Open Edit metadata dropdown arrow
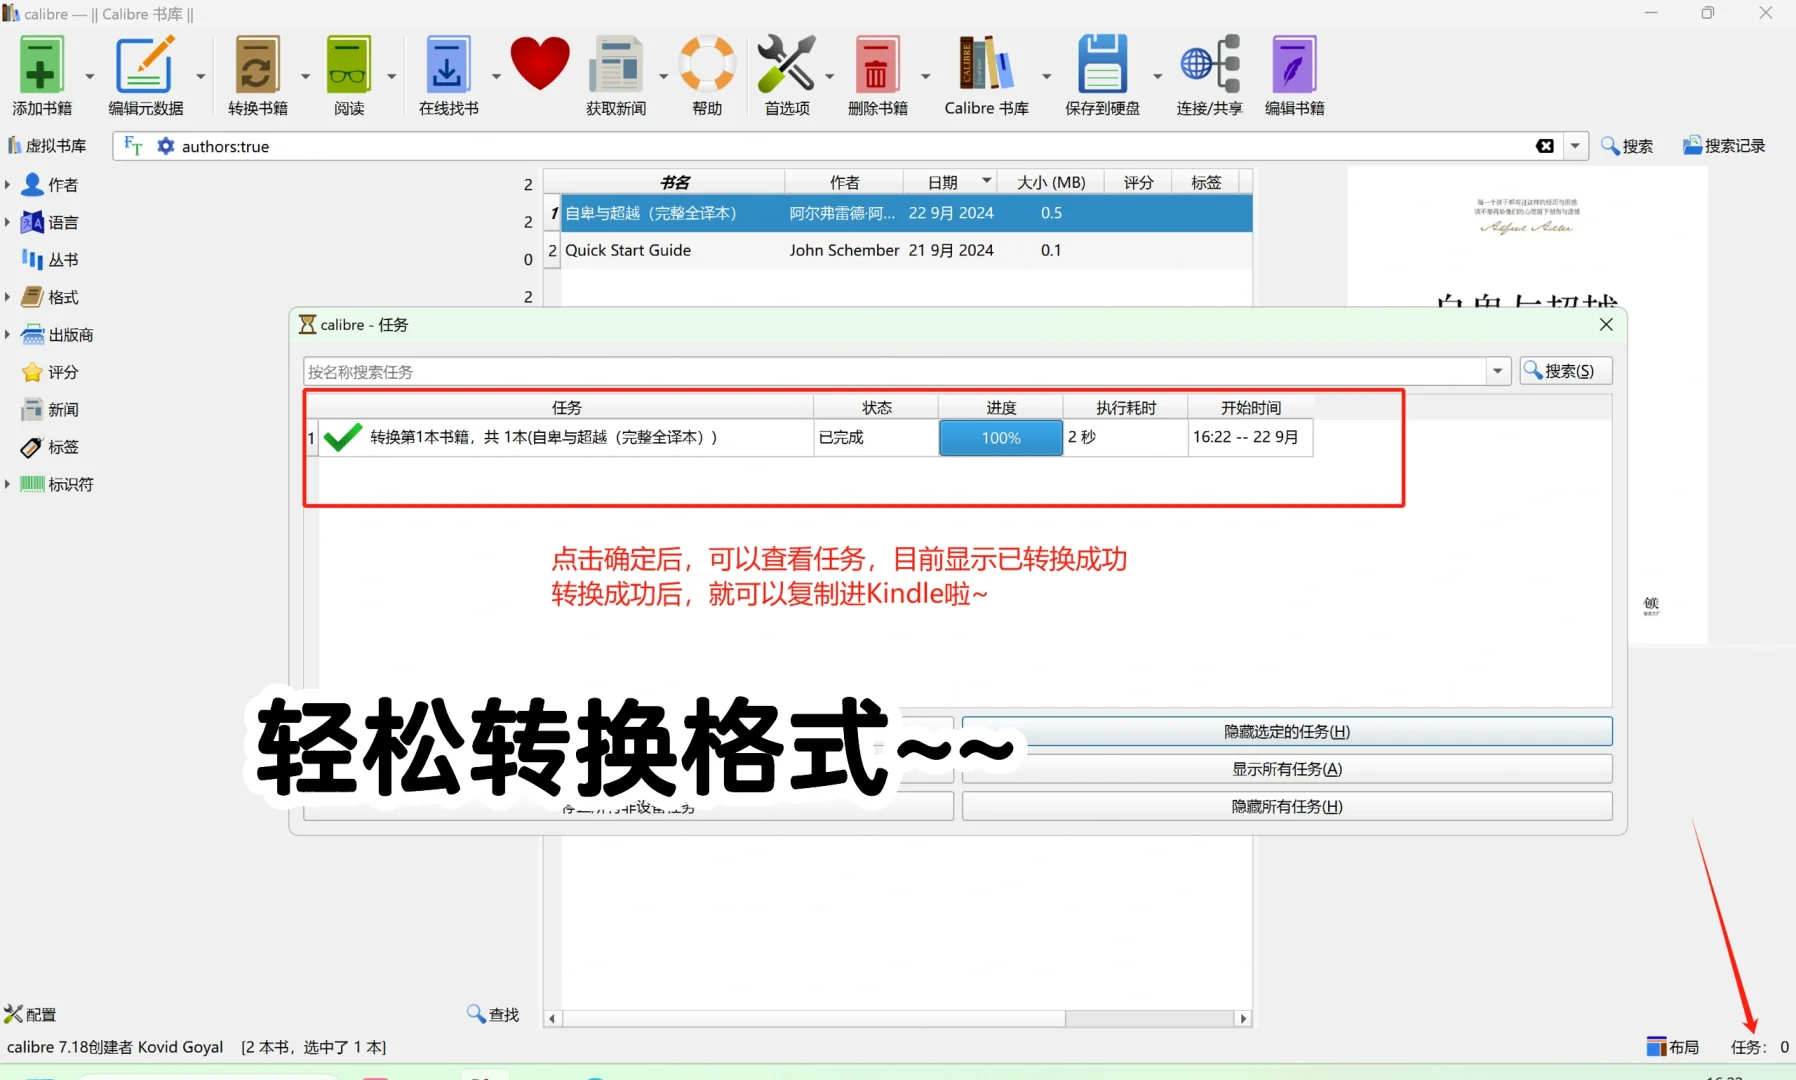Image resolution: width=1796 pixels, height=1080 pixels. (x=200, y=76)
